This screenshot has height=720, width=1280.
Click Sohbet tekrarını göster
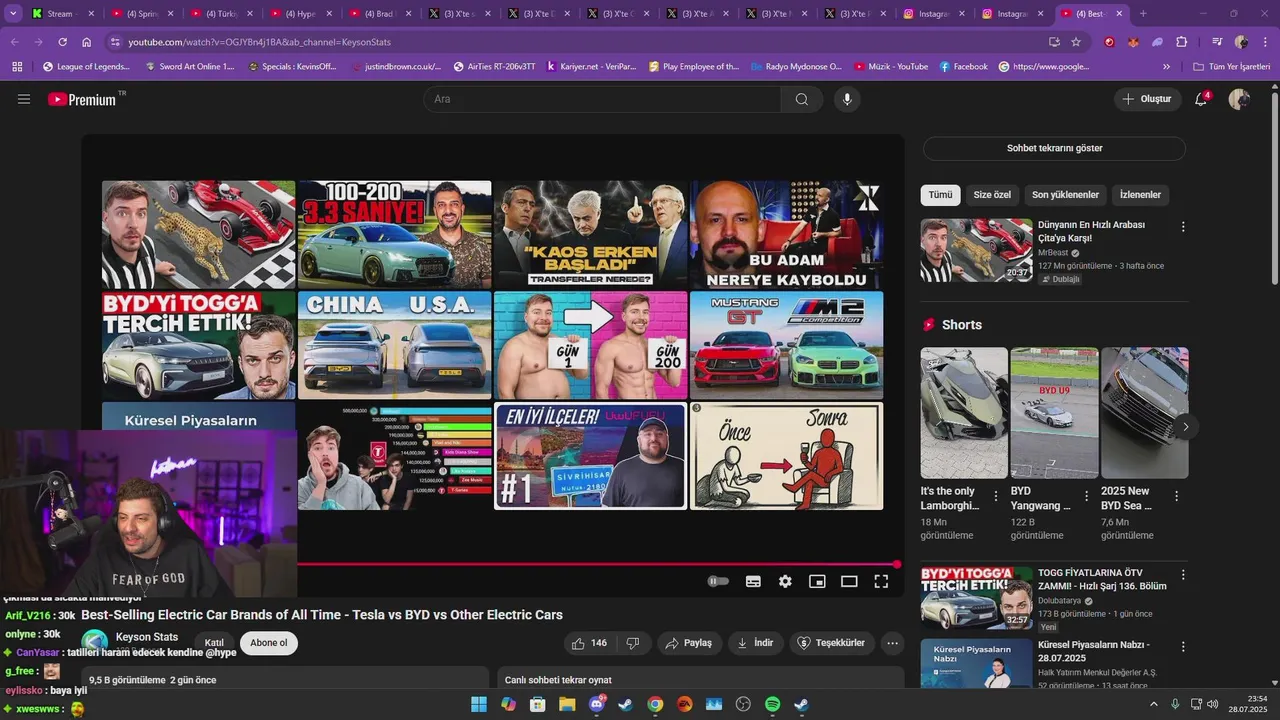[x=1054, y=148]
